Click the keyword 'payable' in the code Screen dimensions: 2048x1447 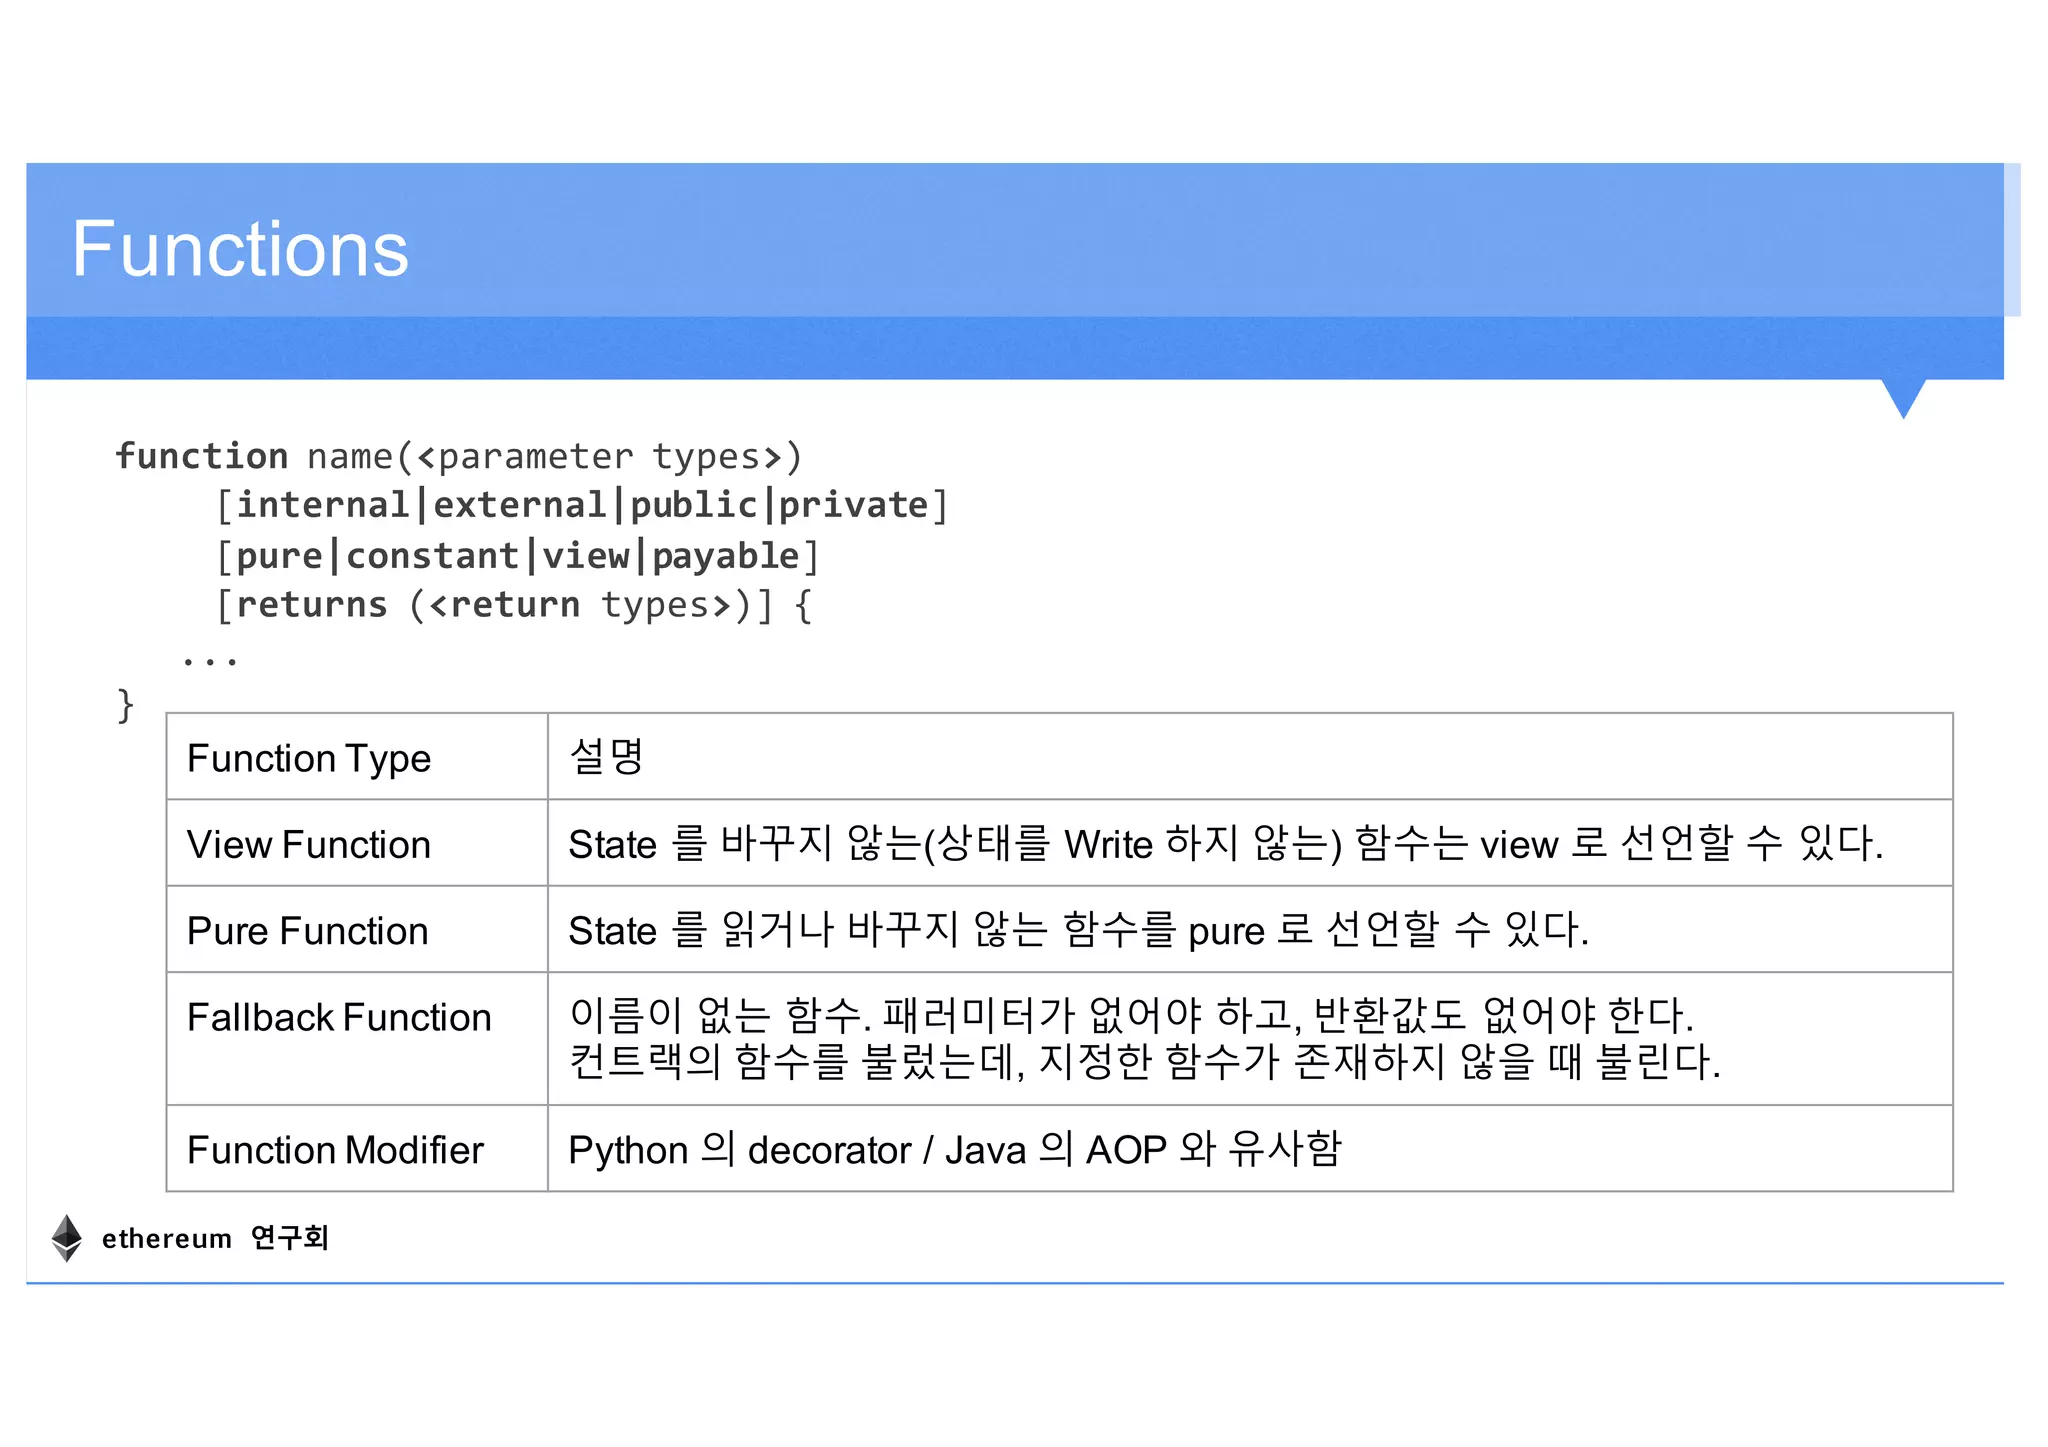(726, 555)
